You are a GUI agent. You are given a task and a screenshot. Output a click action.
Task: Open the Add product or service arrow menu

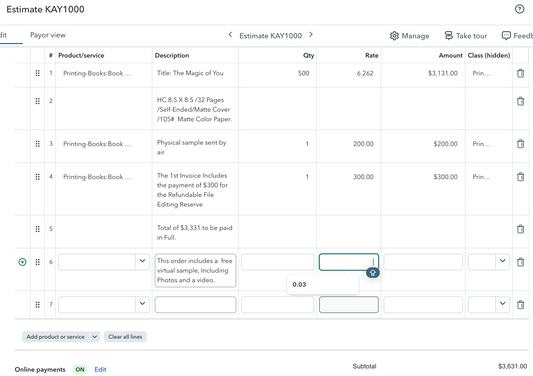coord(95,337)
